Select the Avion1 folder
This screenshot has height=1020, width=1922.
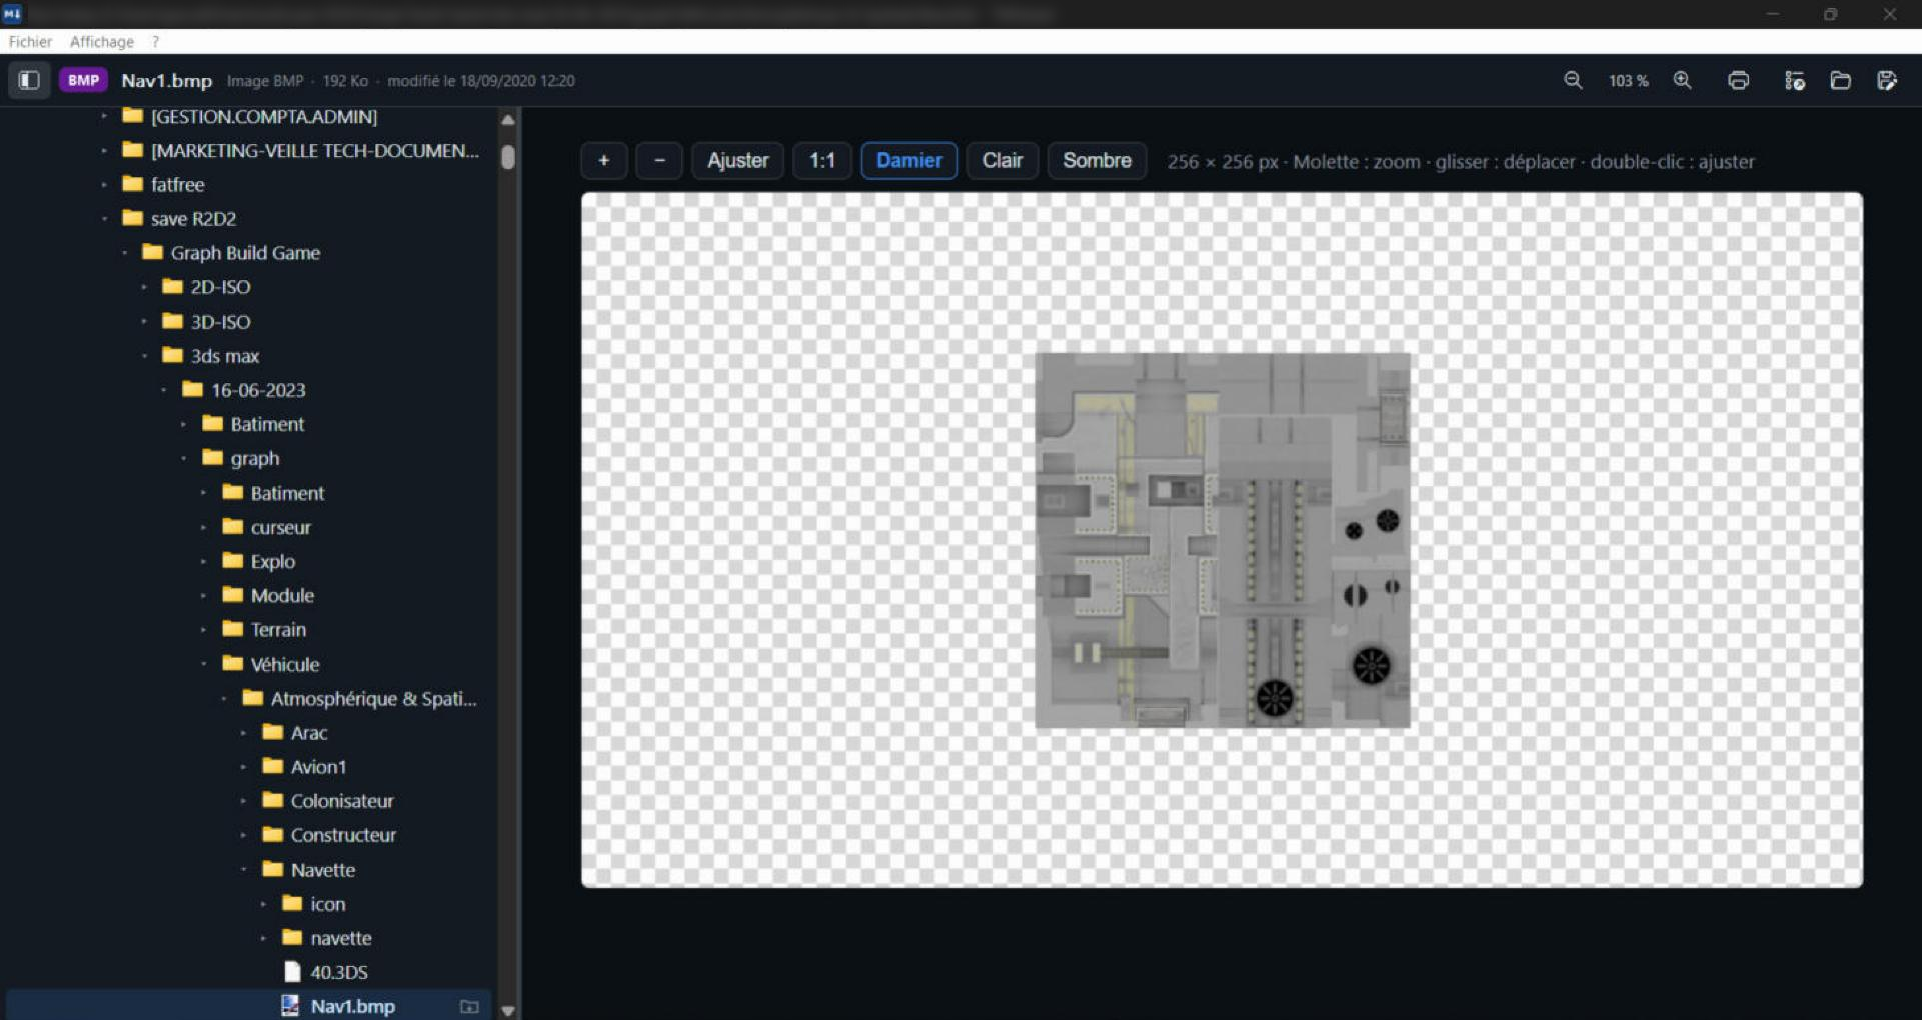pyautogui.click(x=318, y=766)
